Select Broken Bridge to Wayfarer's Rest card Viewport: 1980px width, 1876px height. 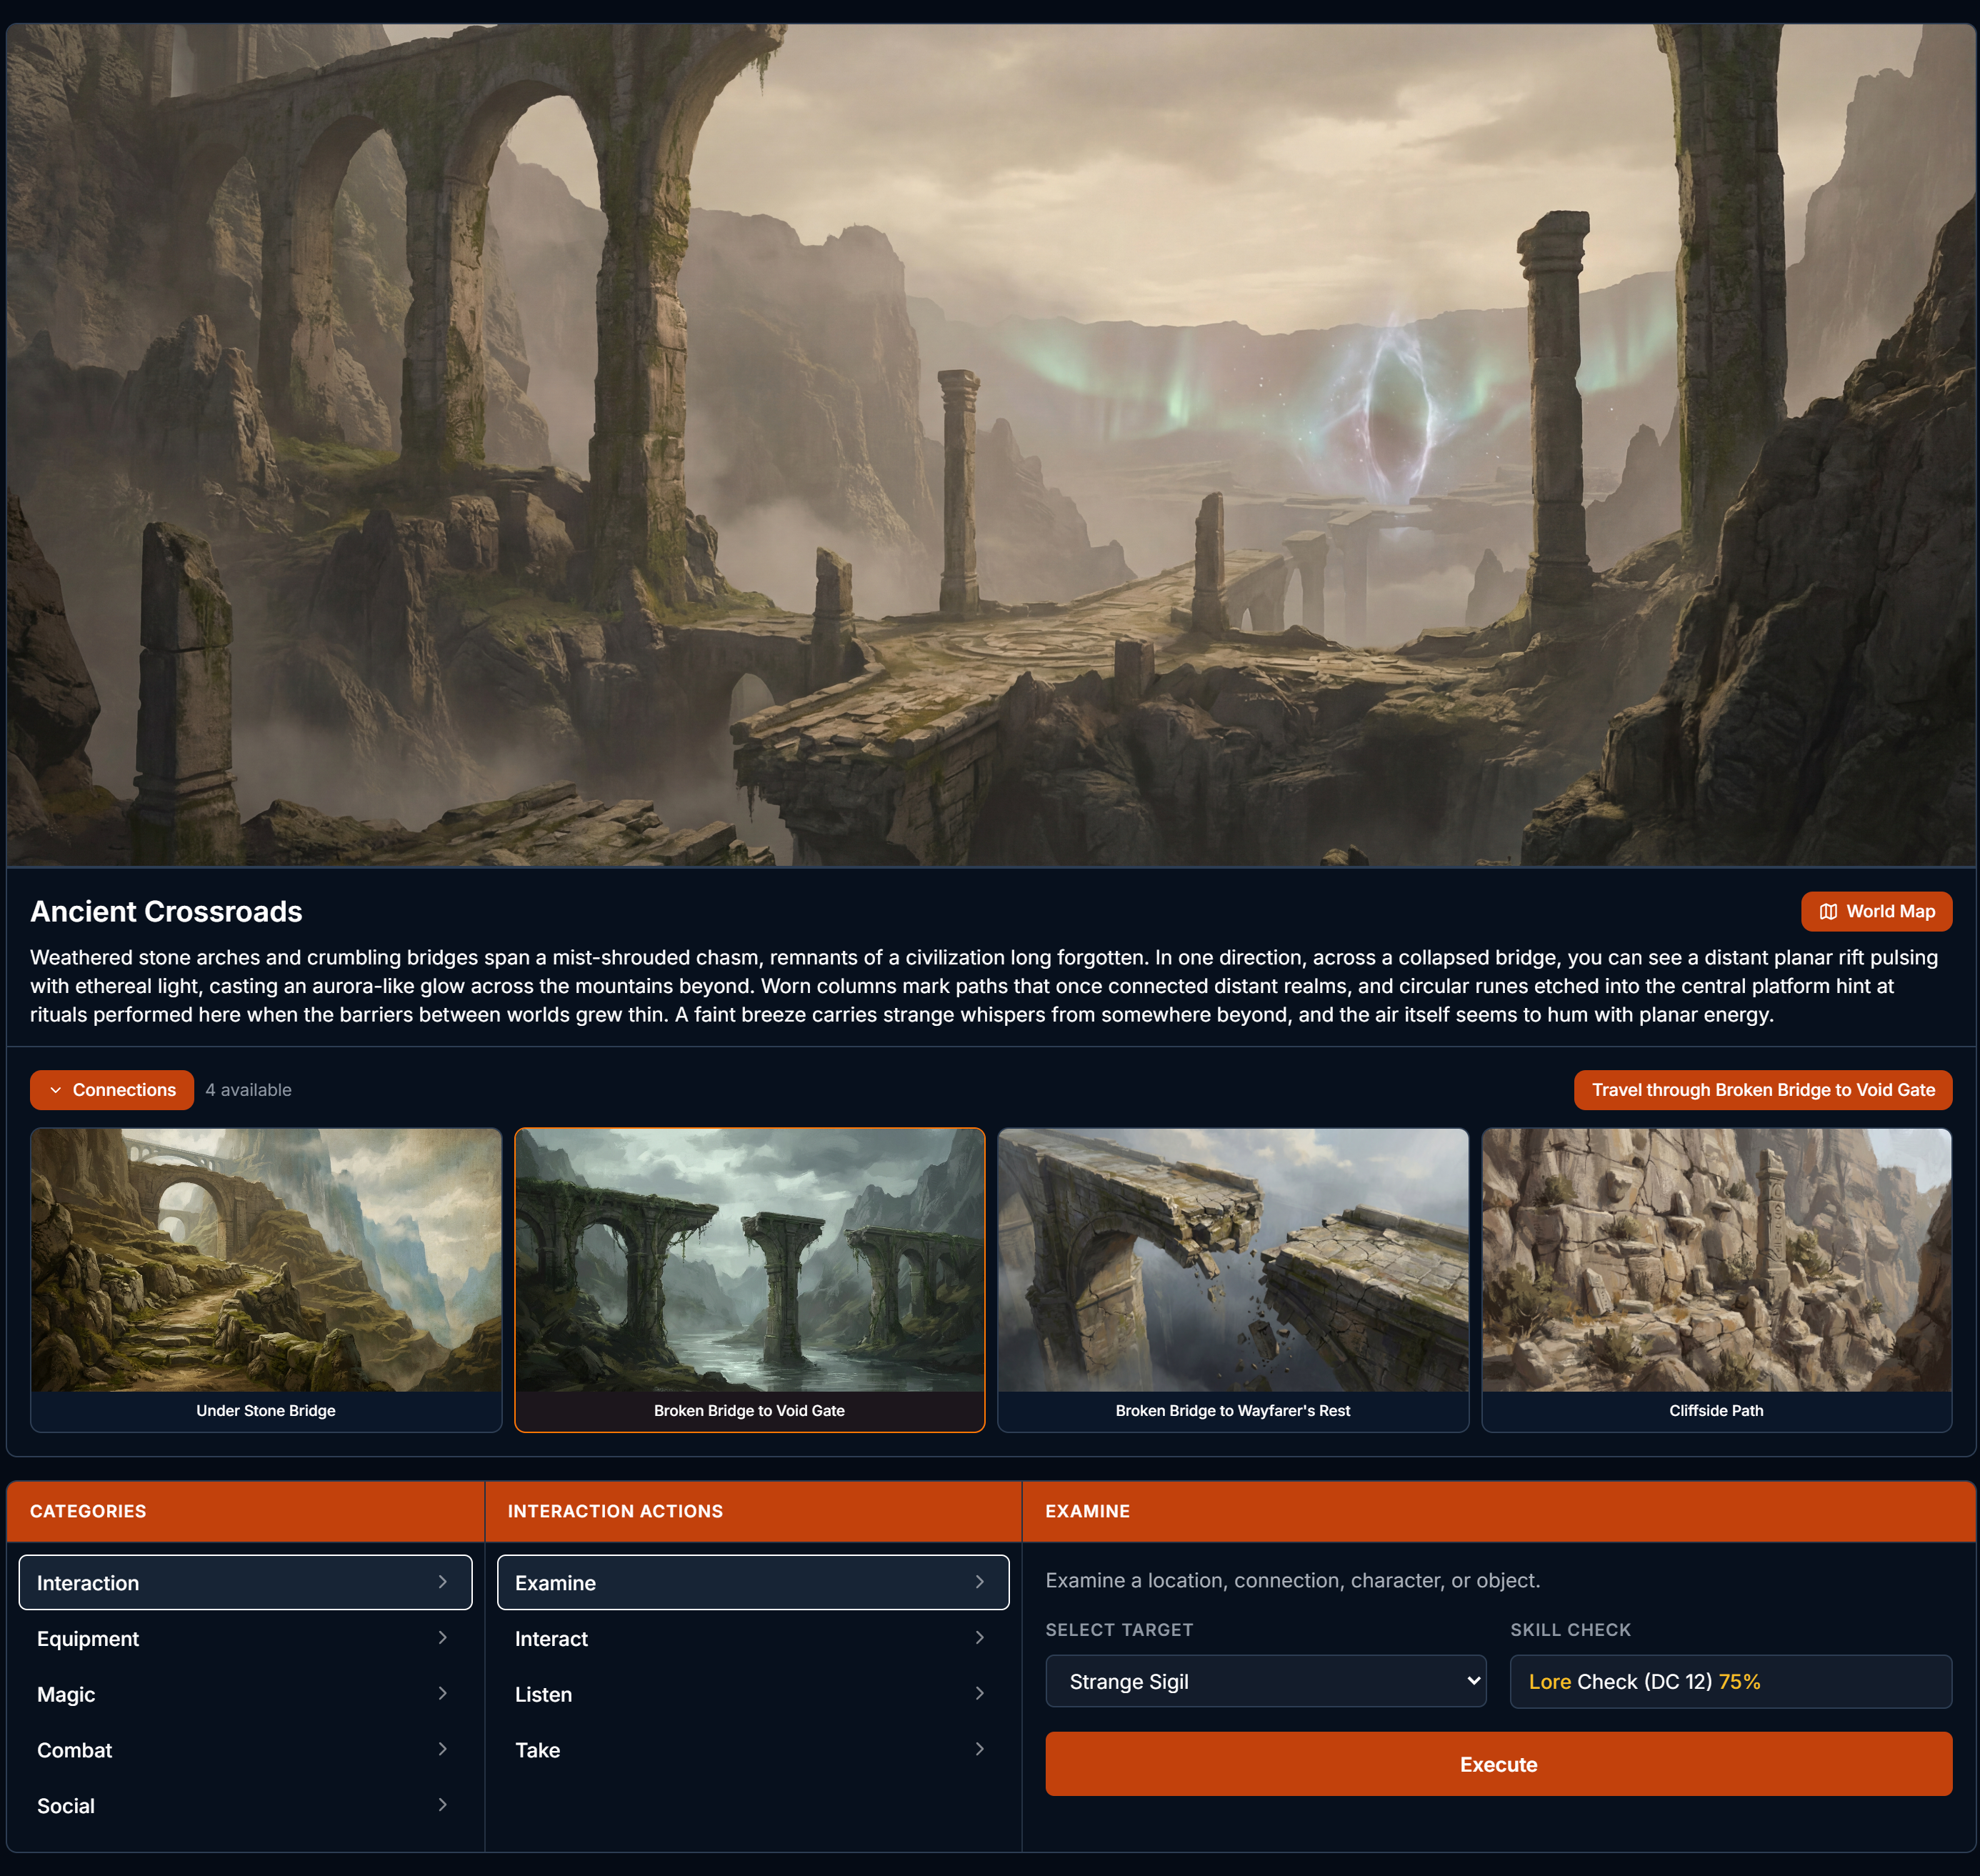point(1233,1280)
